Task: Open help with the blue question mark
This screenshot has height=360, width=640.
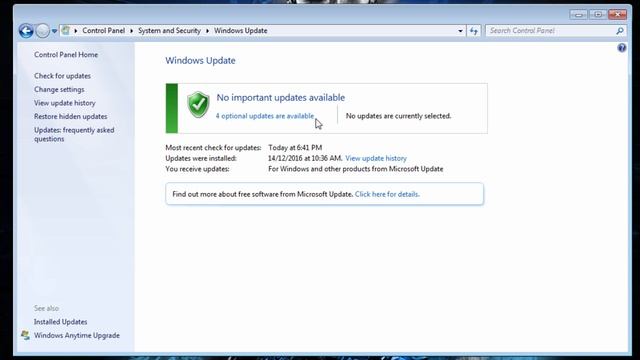Action: pyautogui.click(x=622, y=48)
